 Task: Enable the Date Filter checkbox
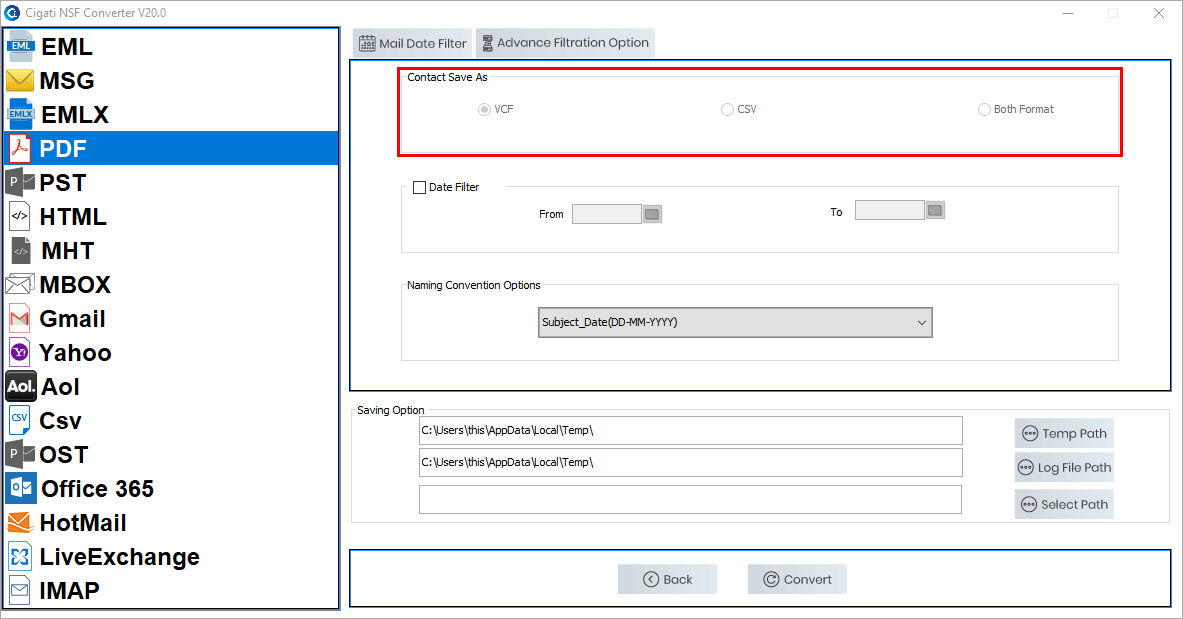[419, 187]
